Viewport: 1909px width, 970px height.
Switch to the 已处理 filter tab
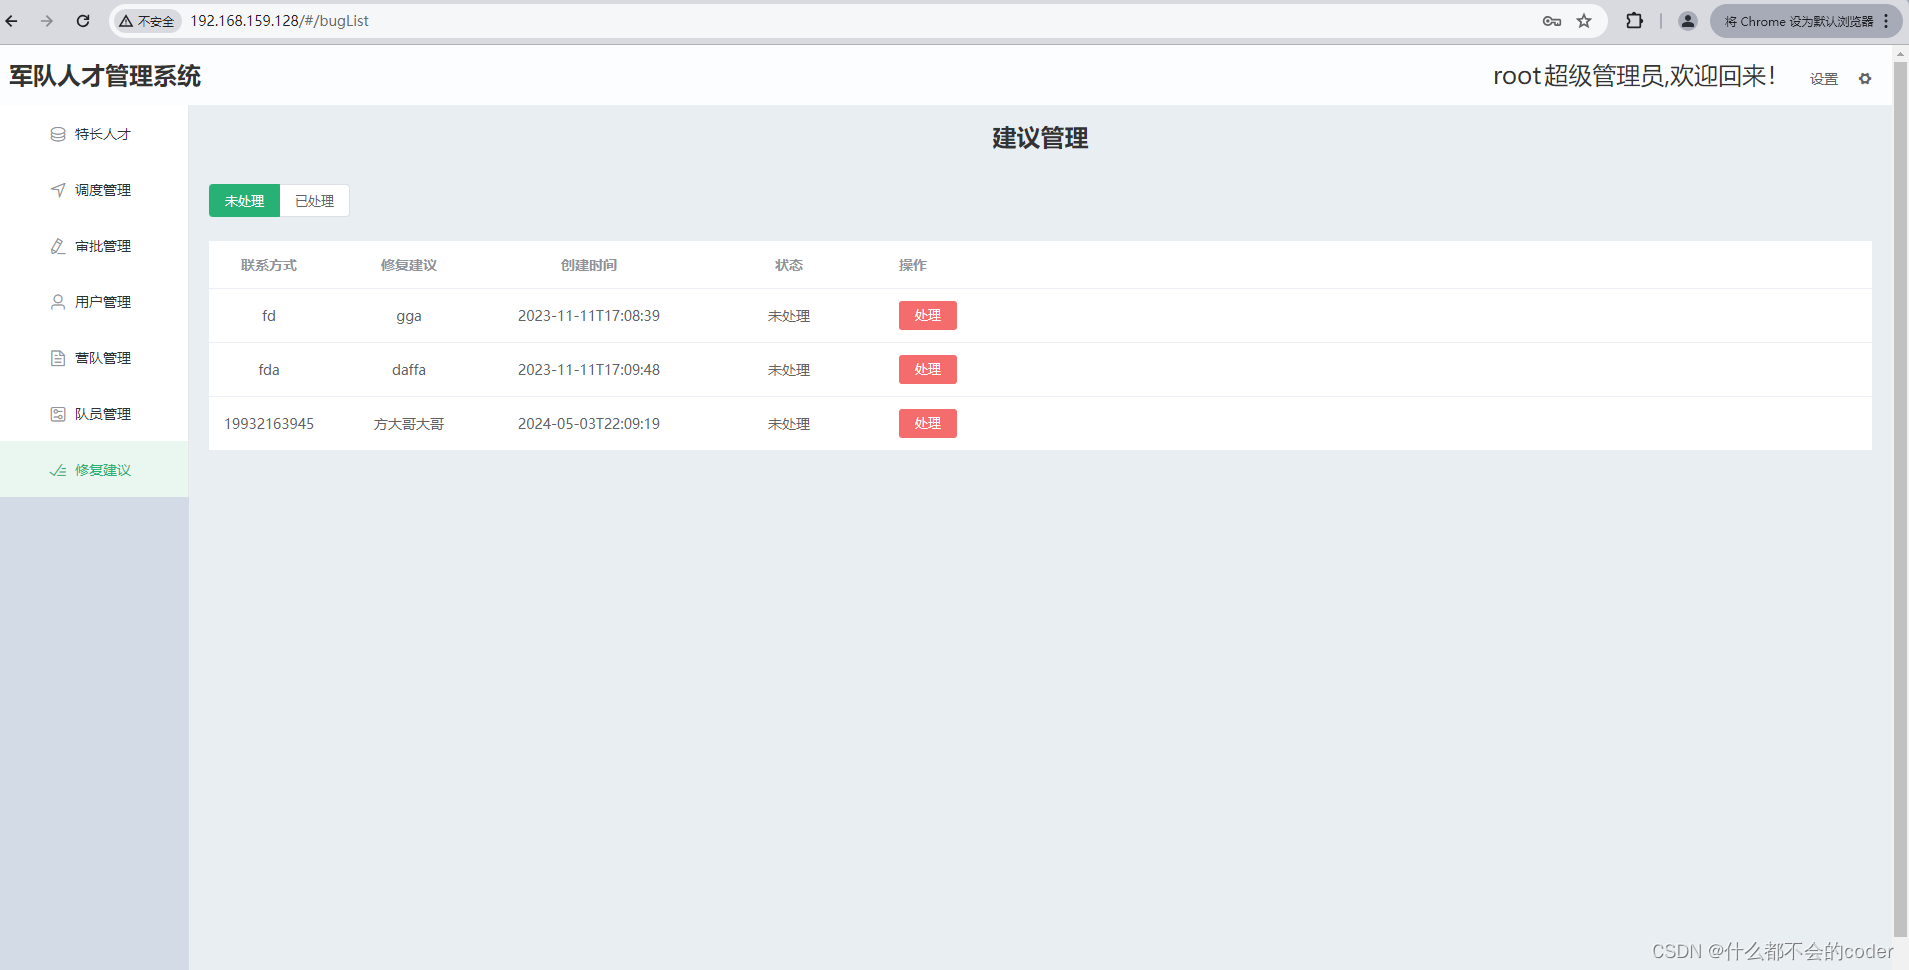pos(315,201)
